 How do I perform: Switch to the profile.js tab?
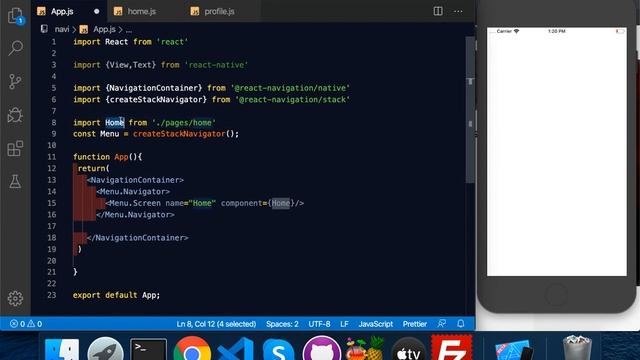click(x=219, y=11)
